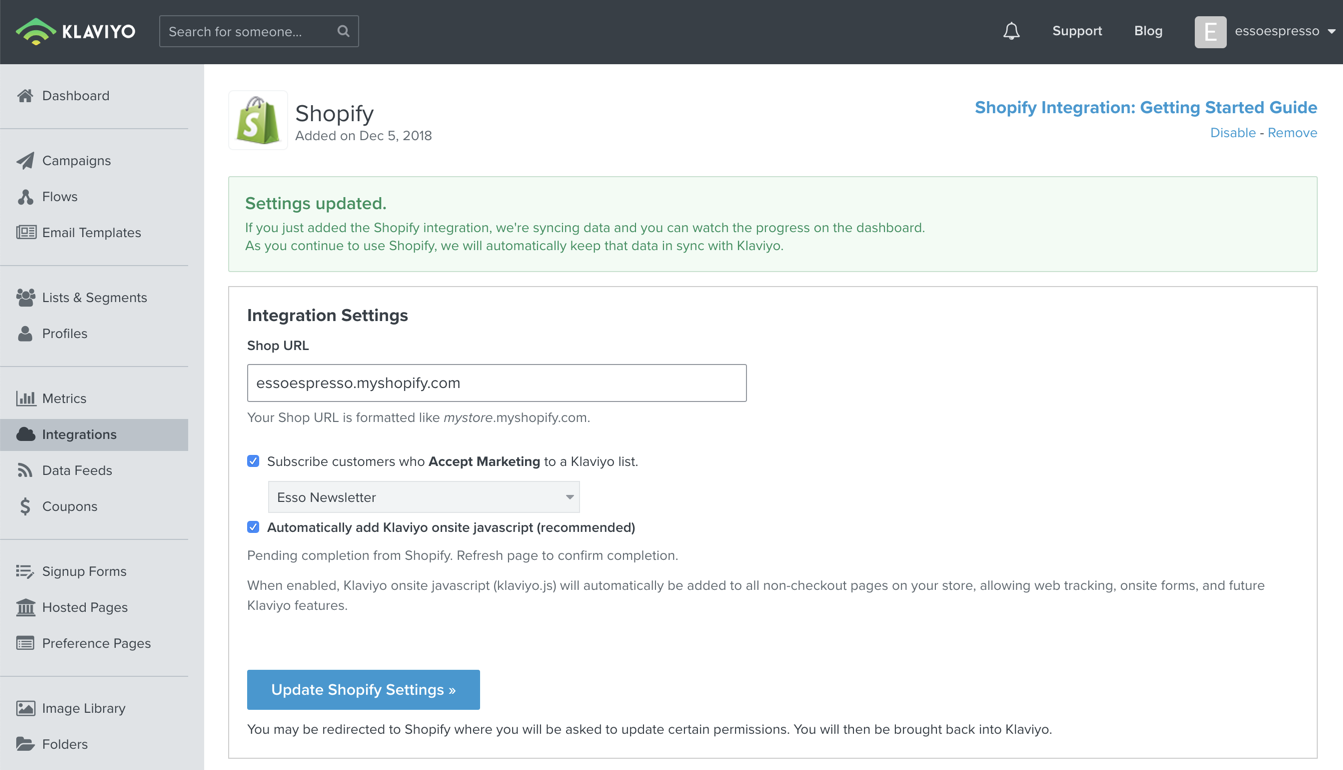Click the Hosted Pages building icon
Screen dimensions: 1343x770
(x=25, y=608)
